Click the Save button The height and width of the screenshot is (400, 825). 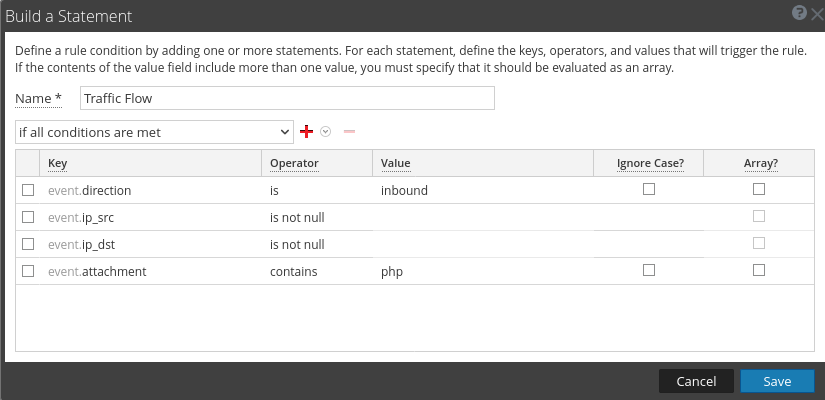[x=777, y=381]
